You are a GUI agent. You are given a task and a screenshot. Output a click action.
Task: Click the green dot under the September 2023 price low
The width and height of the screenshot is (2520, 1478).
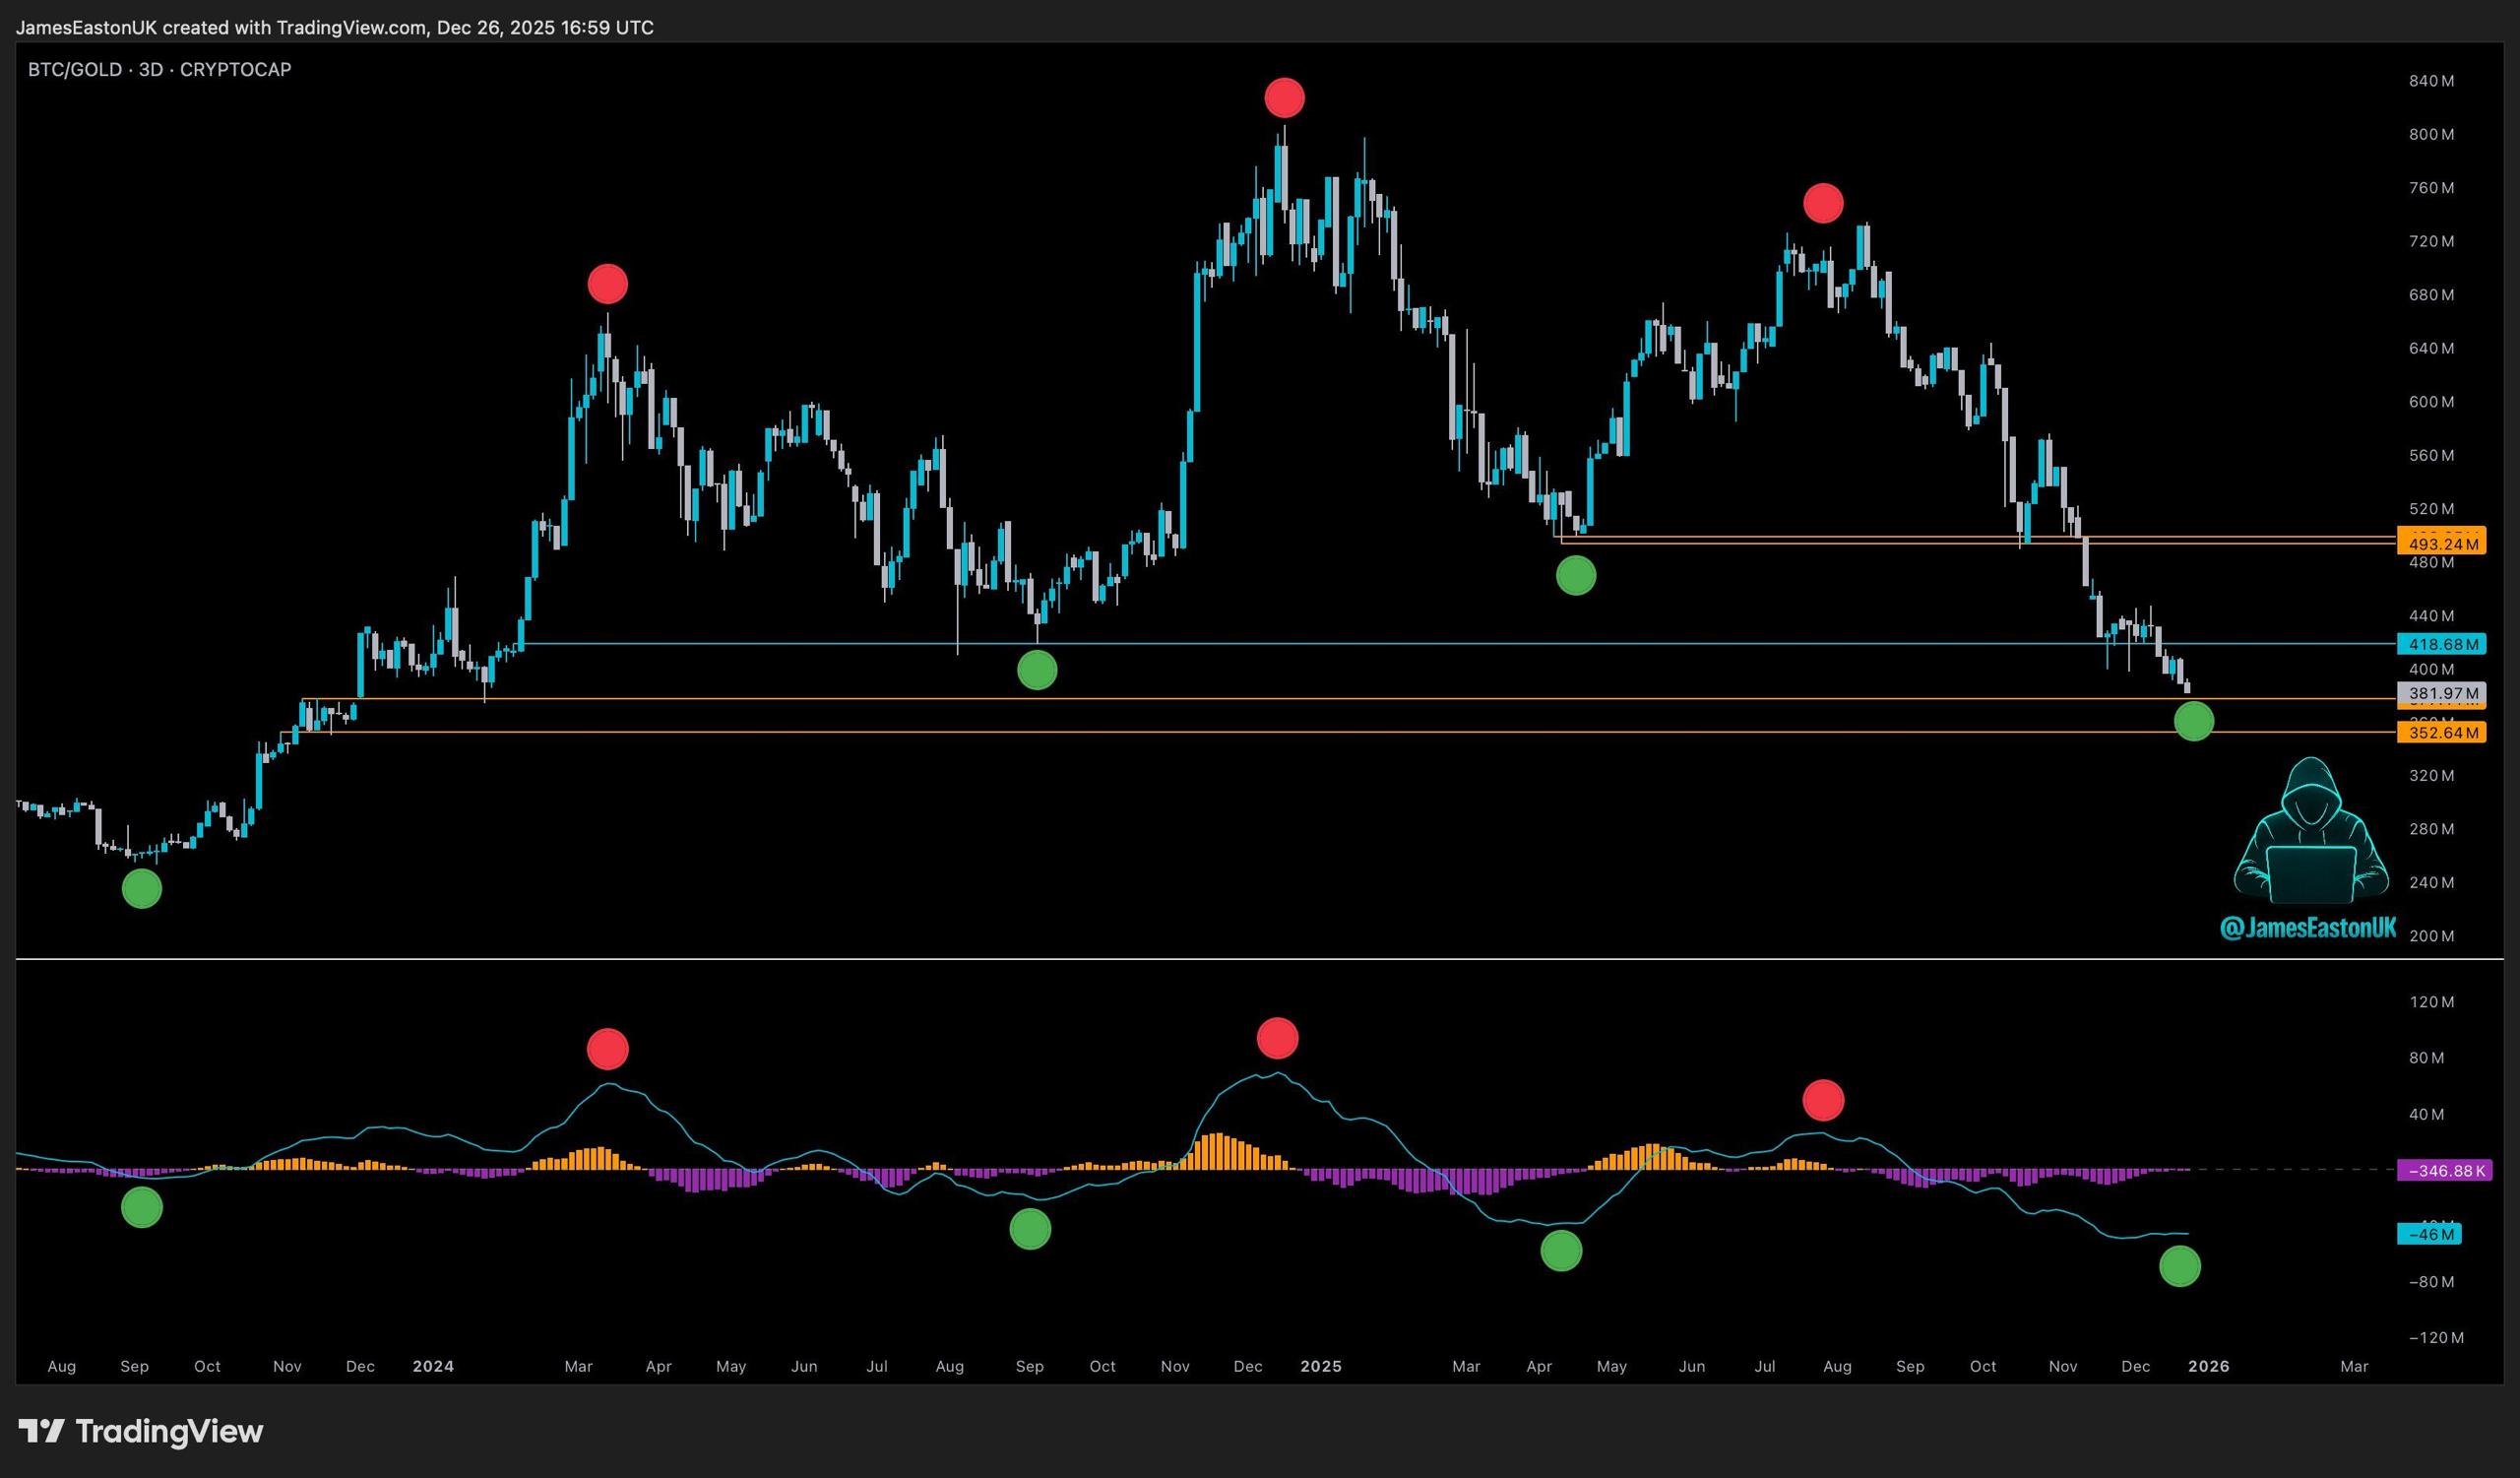coord(142,888)
